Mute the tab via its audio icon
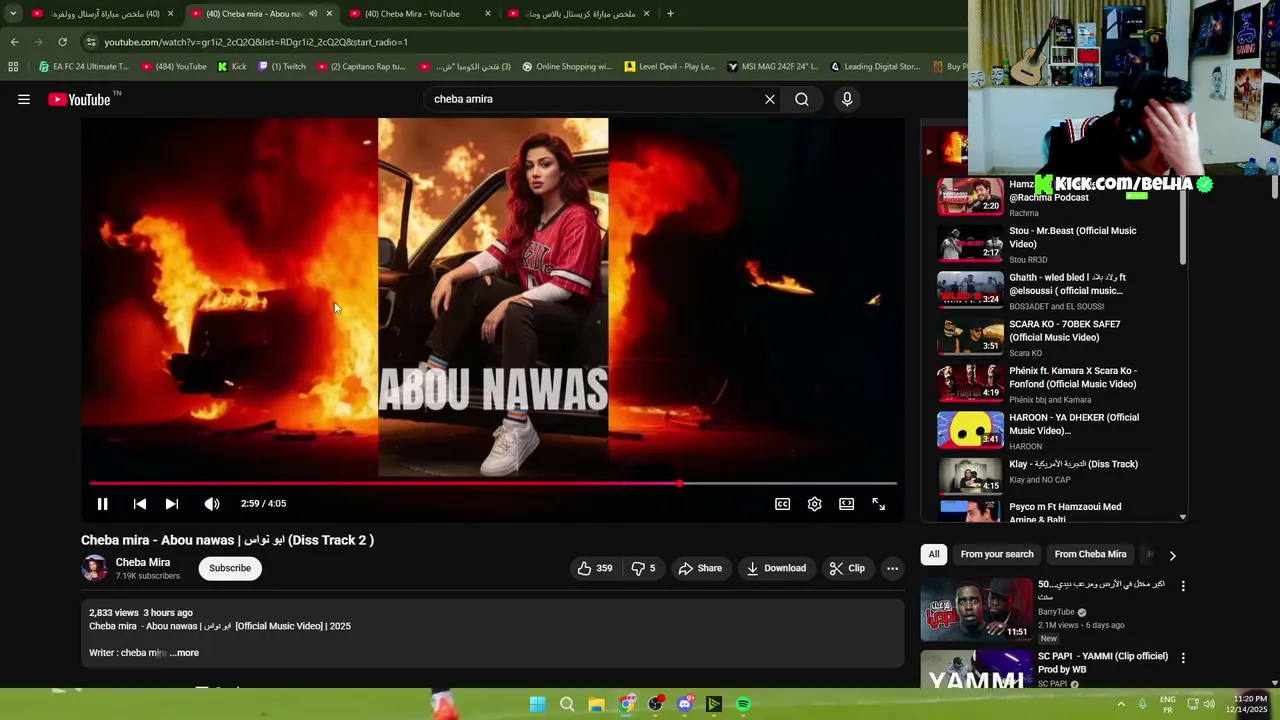 [x=313, y=14]
